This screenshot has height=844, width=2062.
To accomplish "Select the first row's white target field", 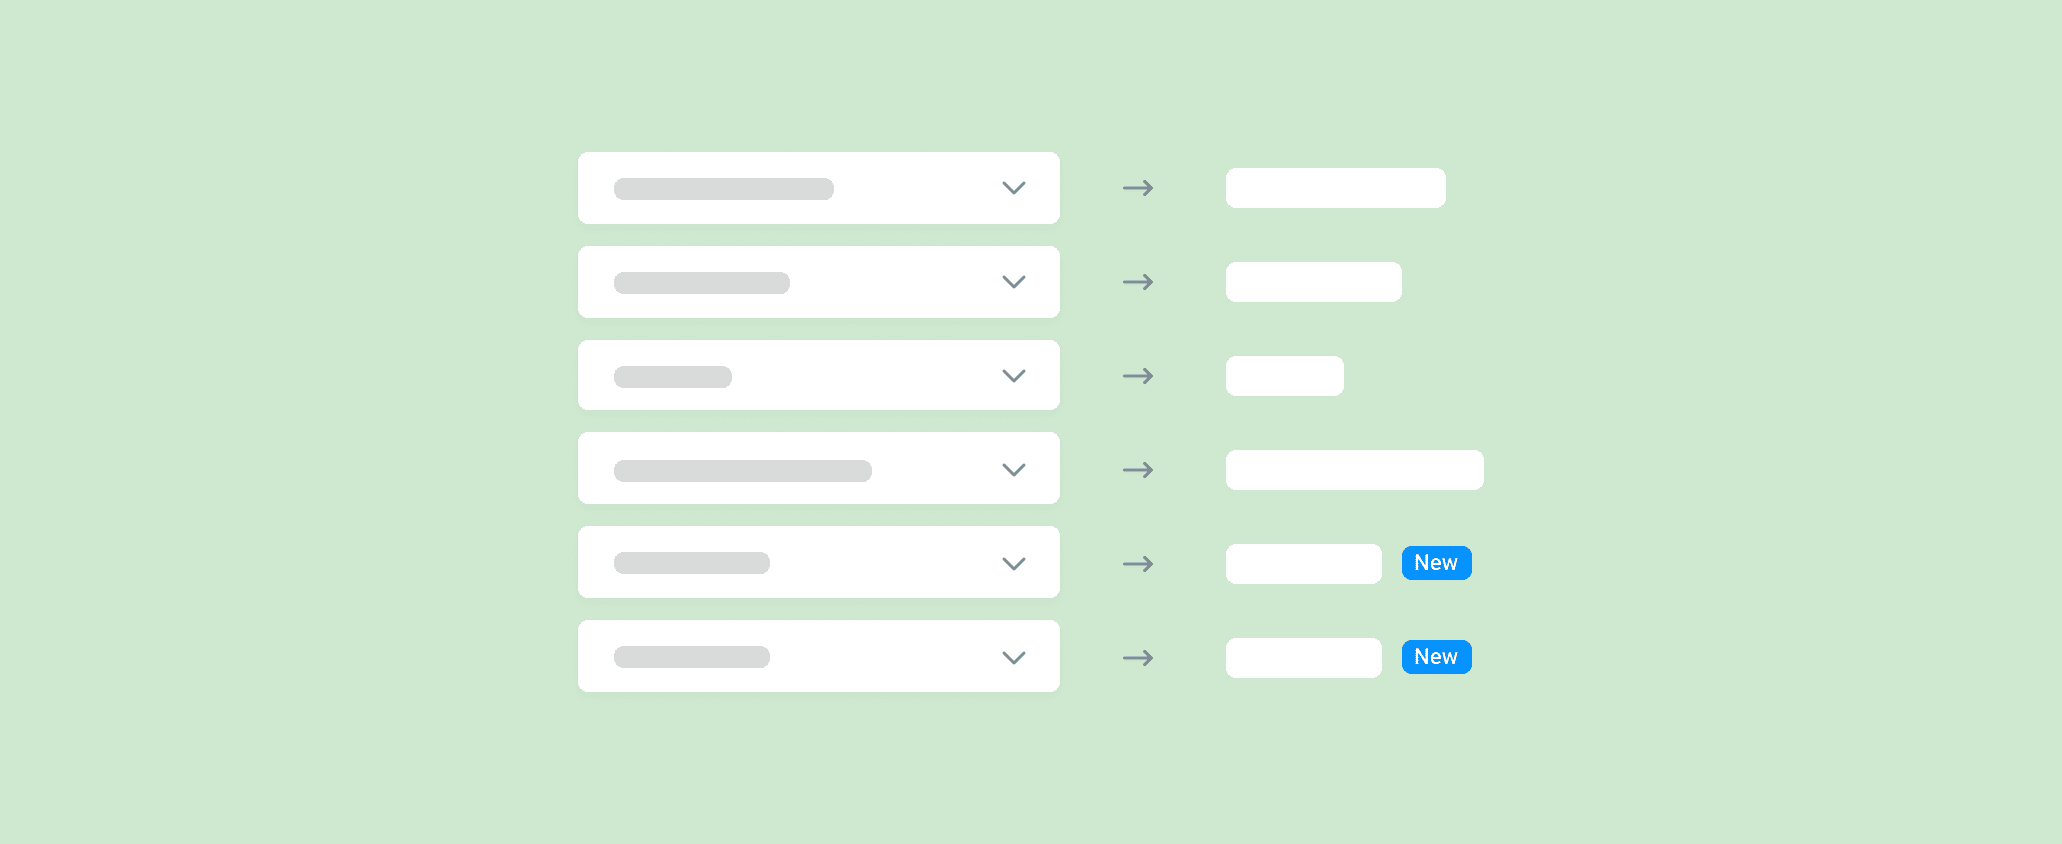I will (x=1335, y=188).
